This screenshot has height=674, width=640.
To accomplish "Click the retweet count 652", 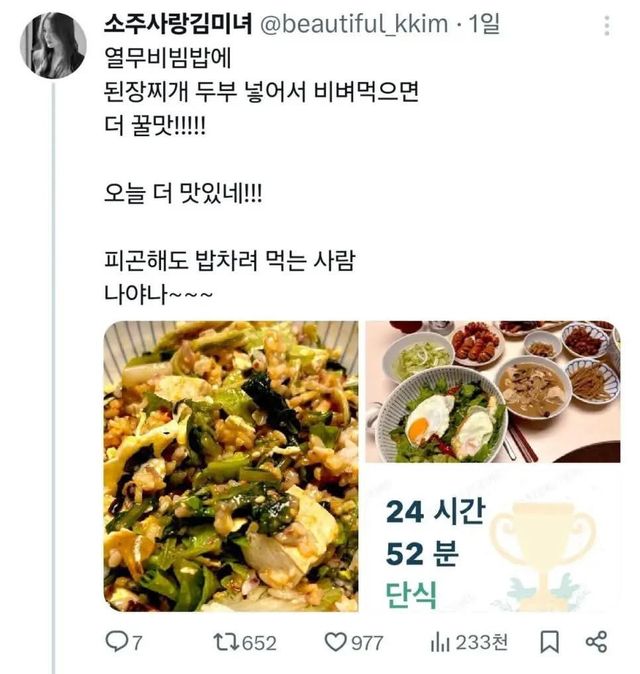I will [260, 642].
